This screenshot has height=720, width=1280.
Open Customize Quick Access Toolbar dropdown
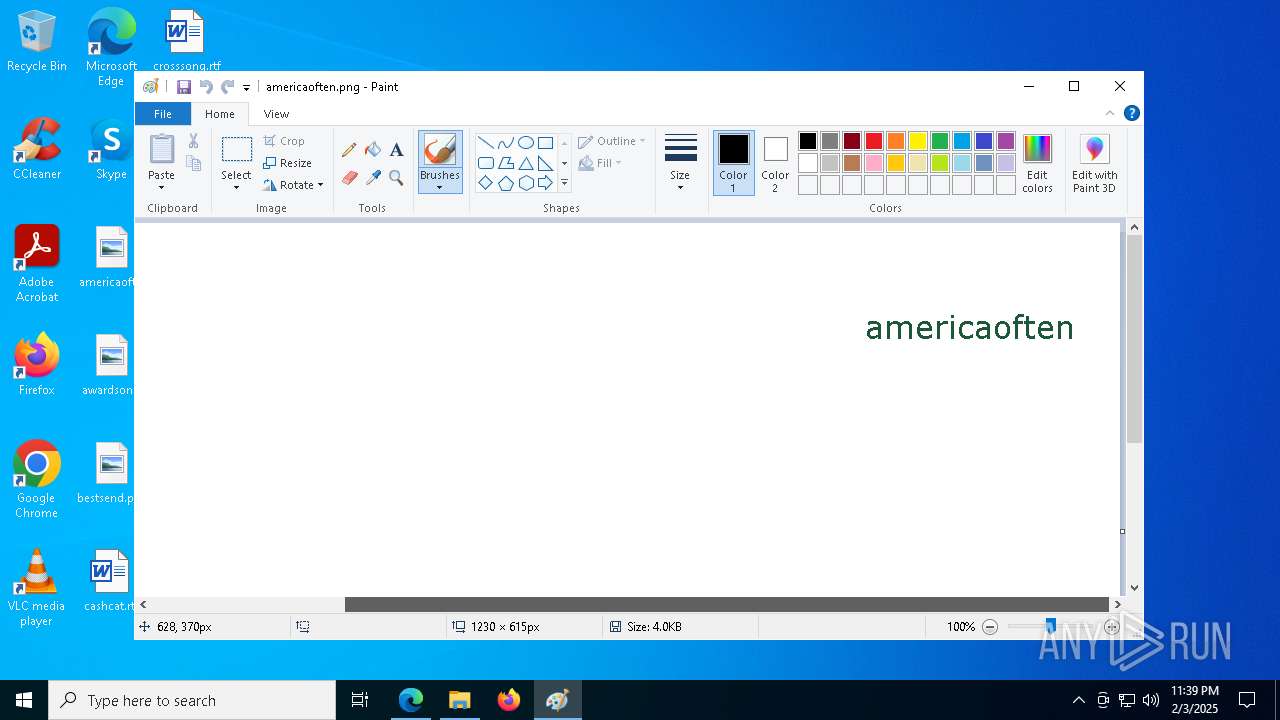click(246, 88)
